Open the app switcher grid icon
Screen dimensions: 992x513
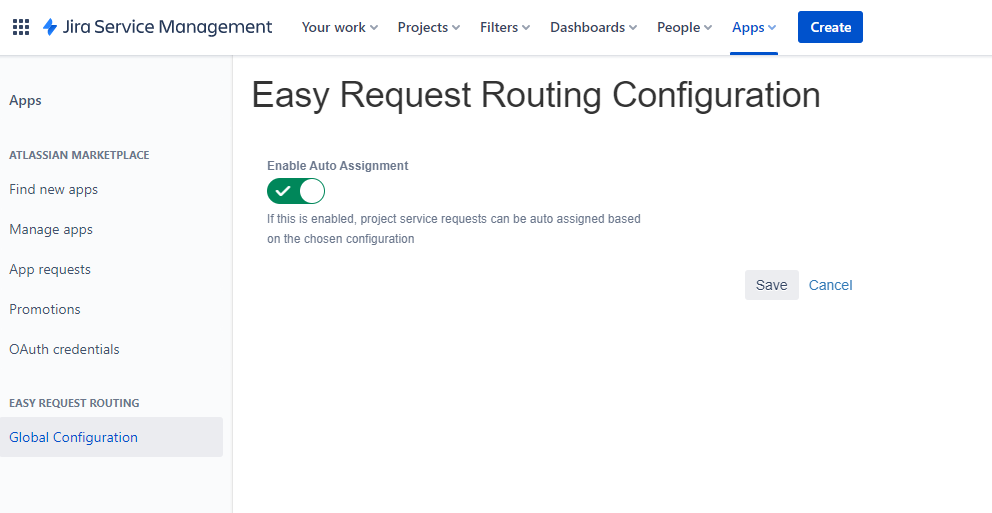click(21, 27)
